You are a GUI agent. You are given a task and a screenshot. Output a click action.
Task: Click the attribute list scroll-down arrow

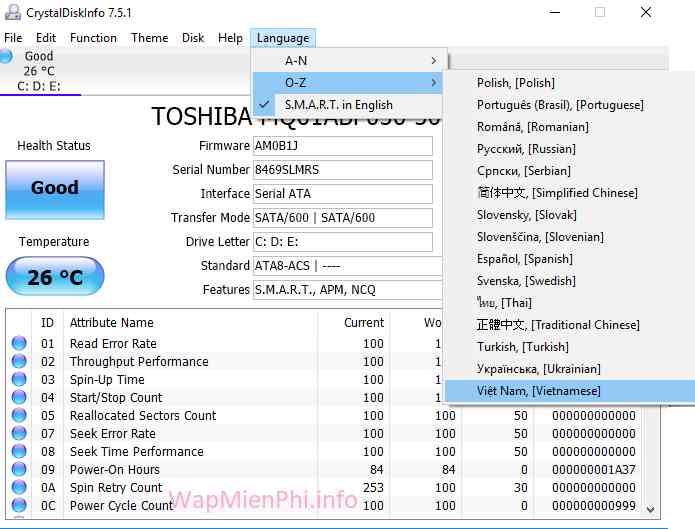(650, 509)
